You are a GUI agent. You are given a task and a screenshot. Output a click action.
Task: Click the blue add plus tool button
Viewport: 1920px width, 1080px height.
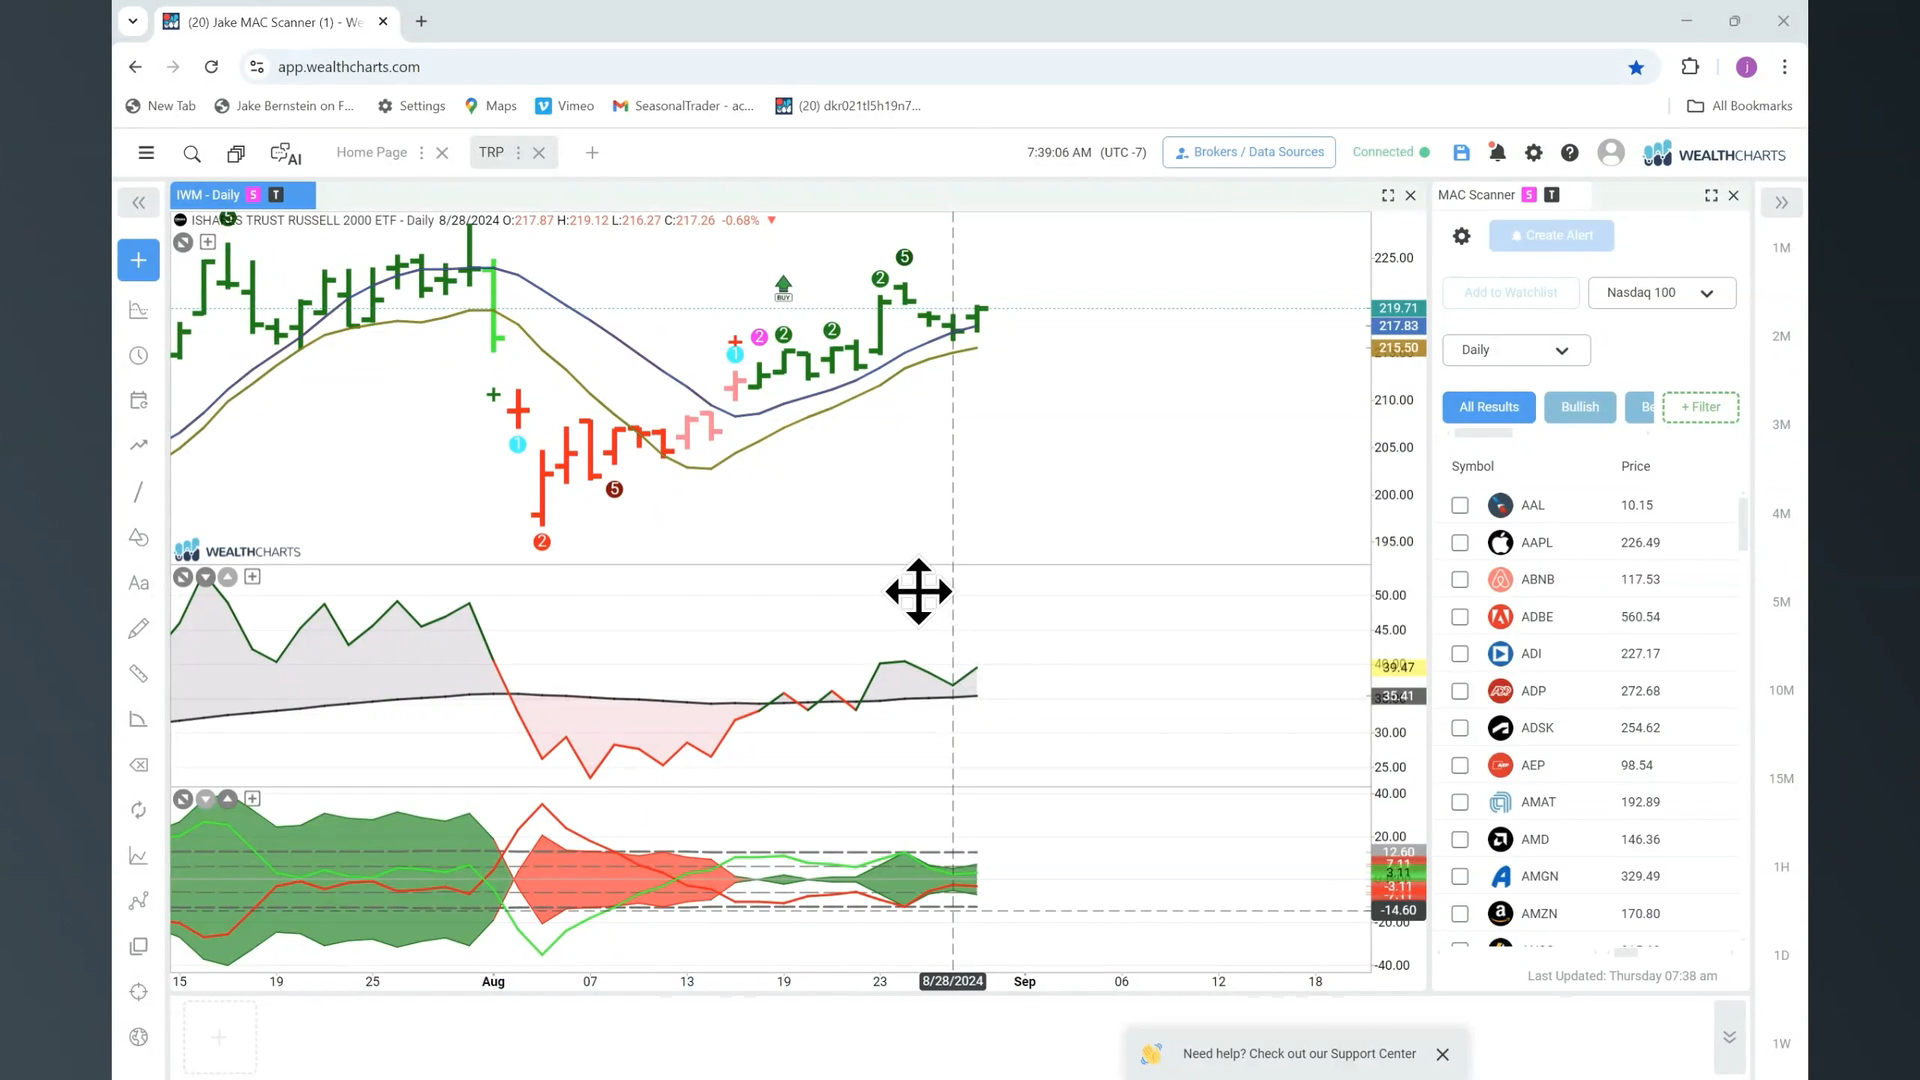coord(138,260)
